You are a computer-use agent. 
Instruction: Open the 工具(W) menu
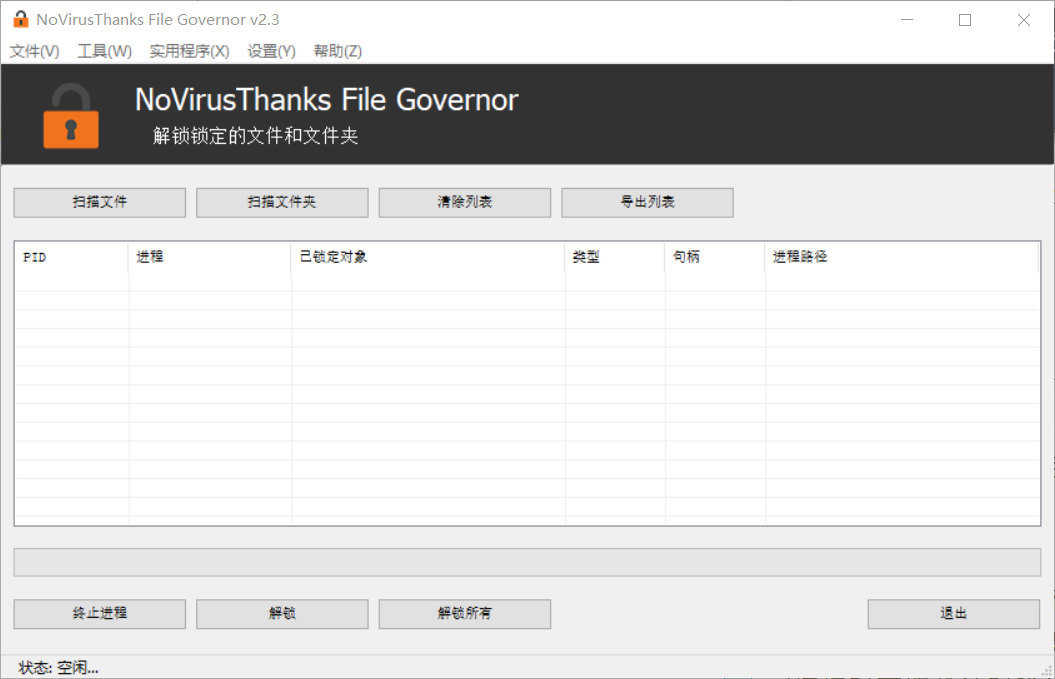pos(104,51)
